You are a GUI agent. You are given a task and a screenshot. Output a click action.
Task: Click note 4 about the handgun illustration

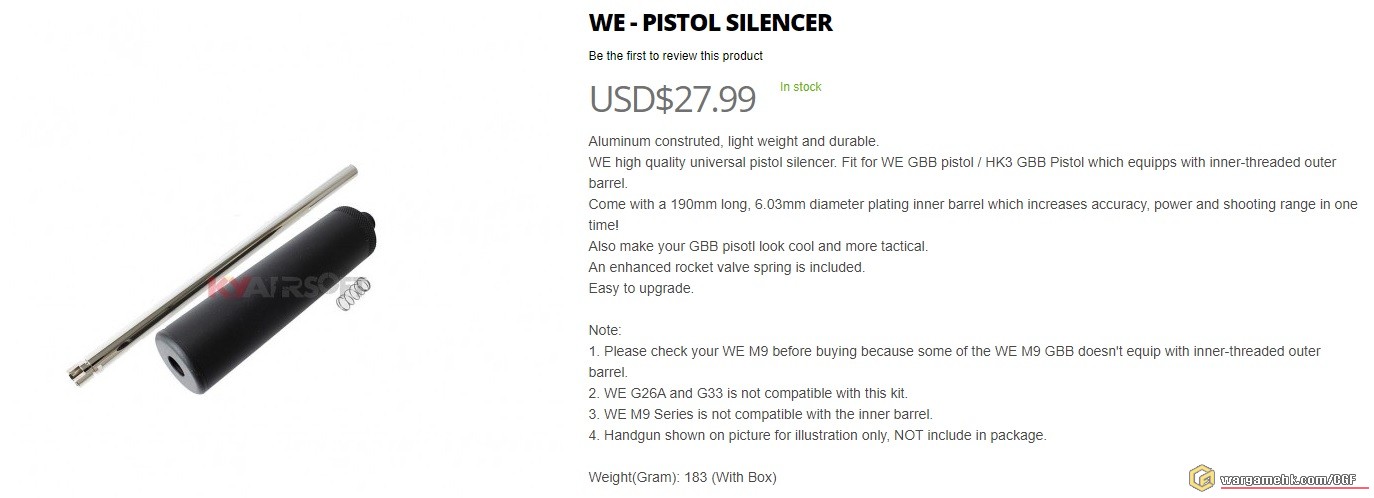pos(817,435)
